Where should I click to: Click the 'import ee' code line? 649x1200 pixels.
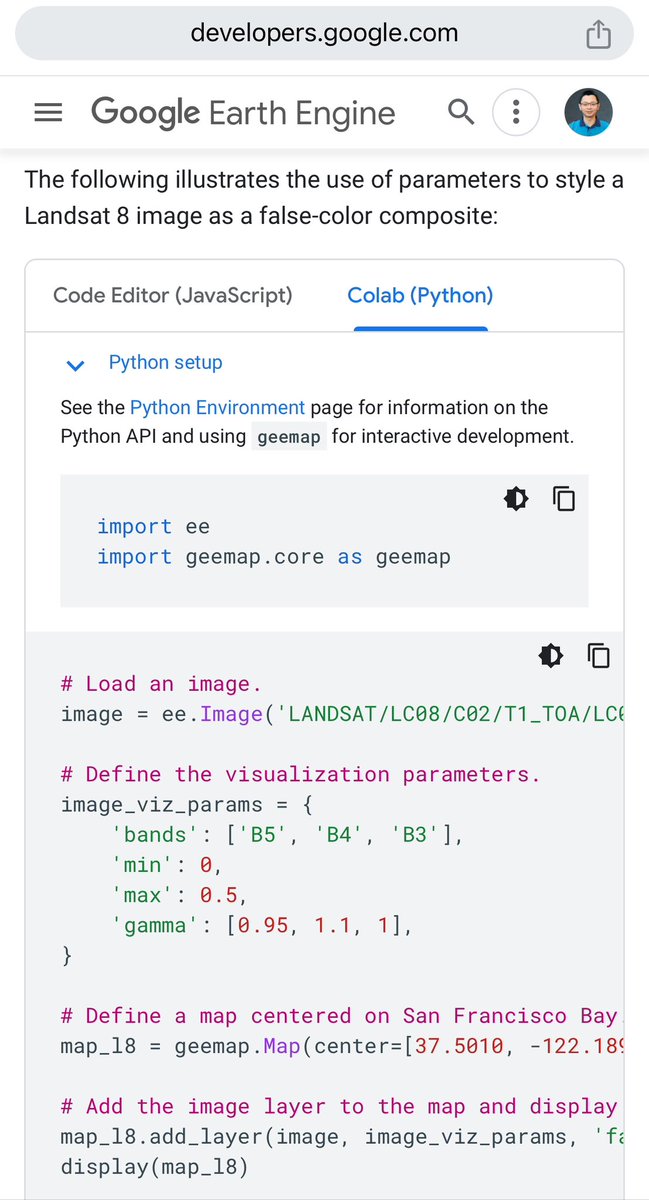click(153, 526)
